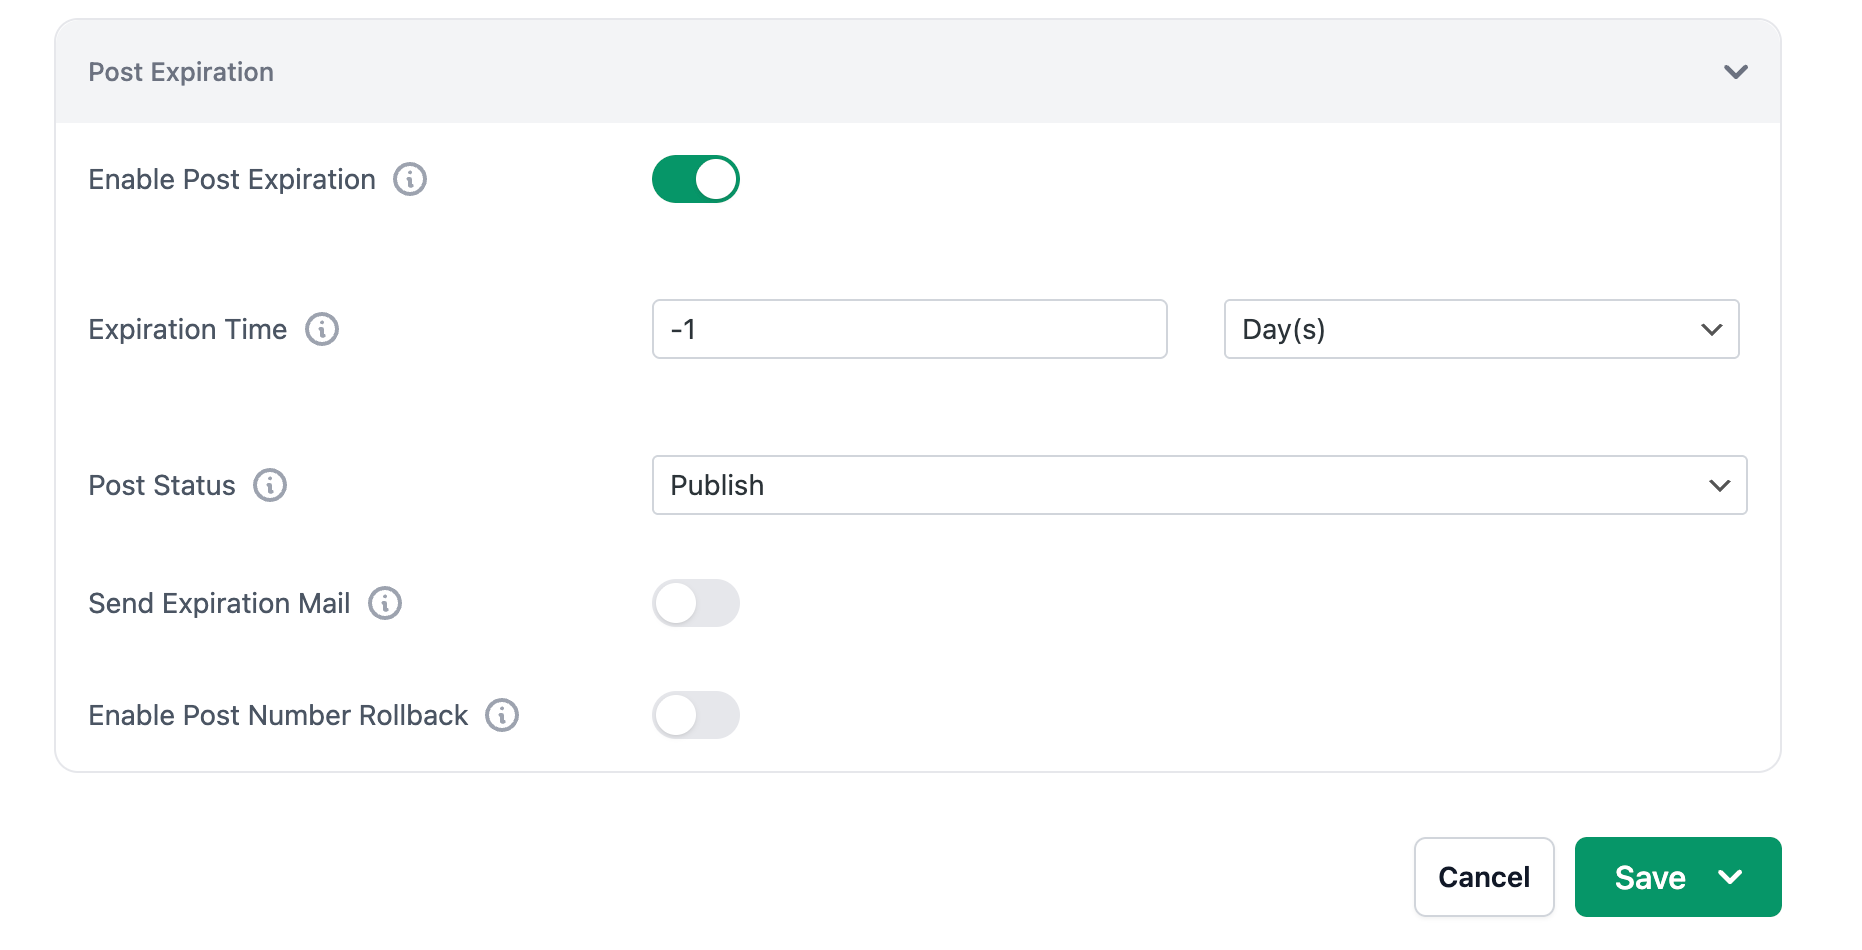Click the Cancel button
Image resolution: width=1862 pixels, height=950 pixels.
tap(1484, 877)
